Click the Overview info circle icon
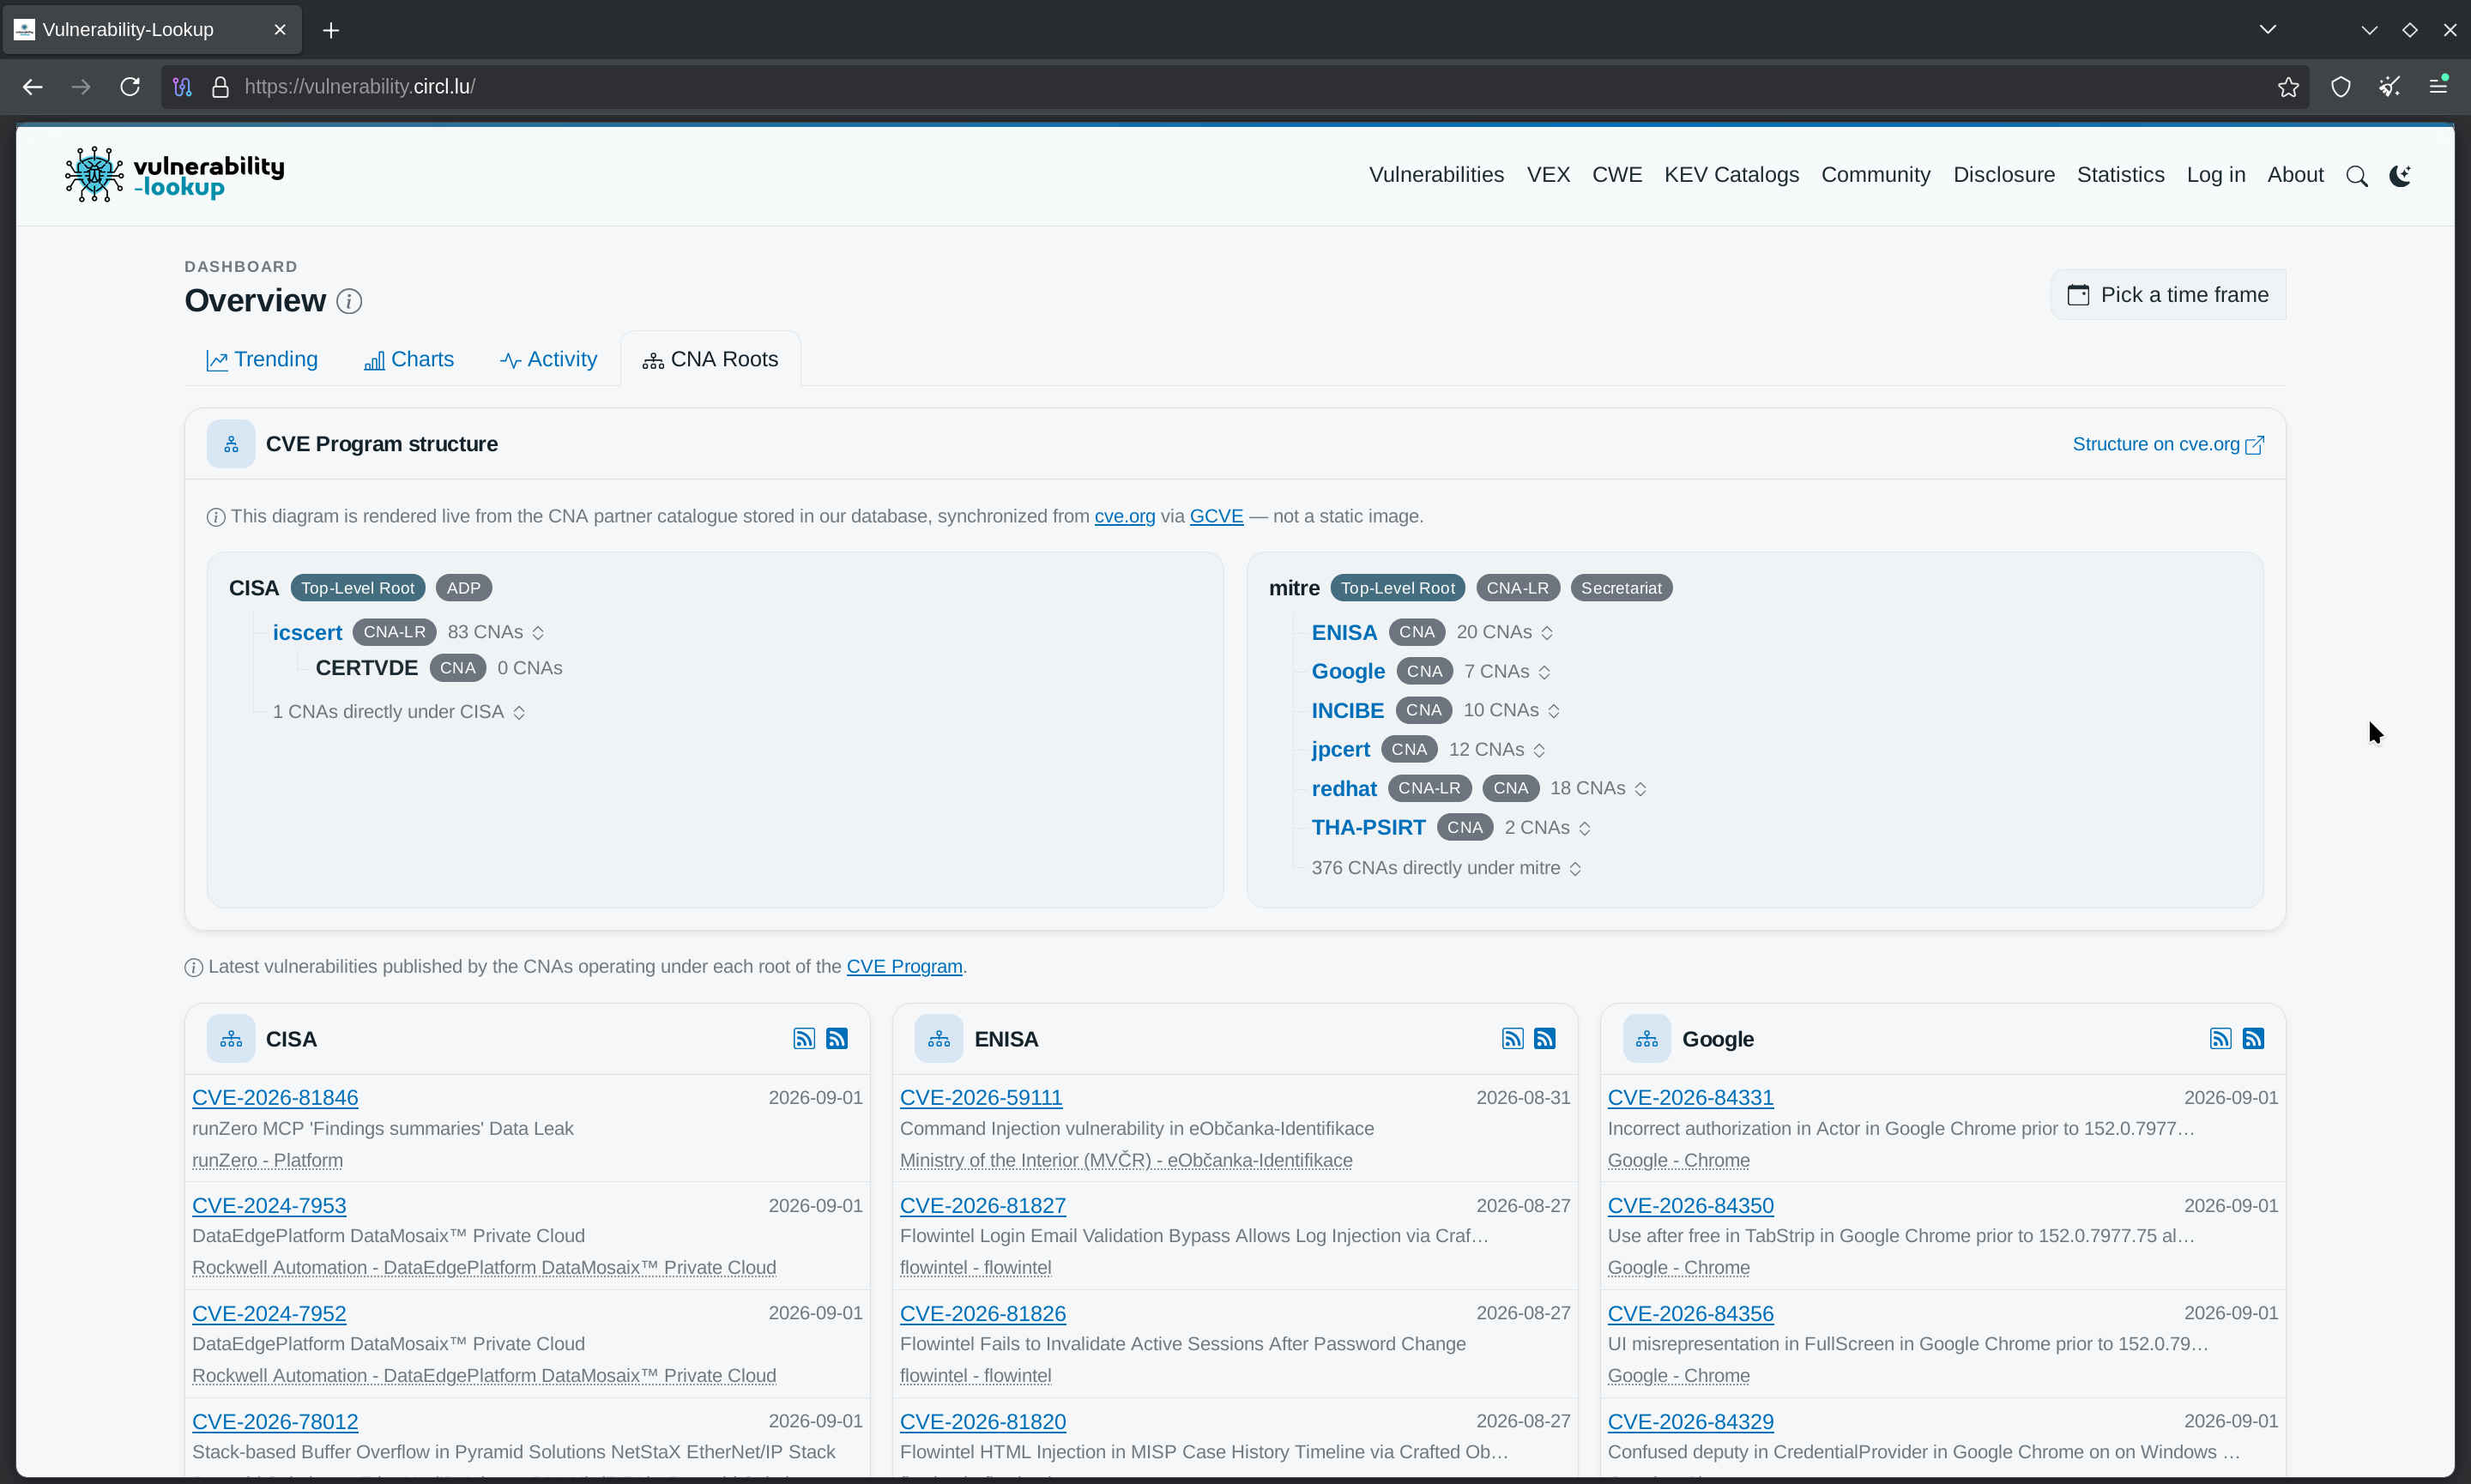Viewport: 2471px width, 1484px height. pyautogui.click(x=349, y=301)
